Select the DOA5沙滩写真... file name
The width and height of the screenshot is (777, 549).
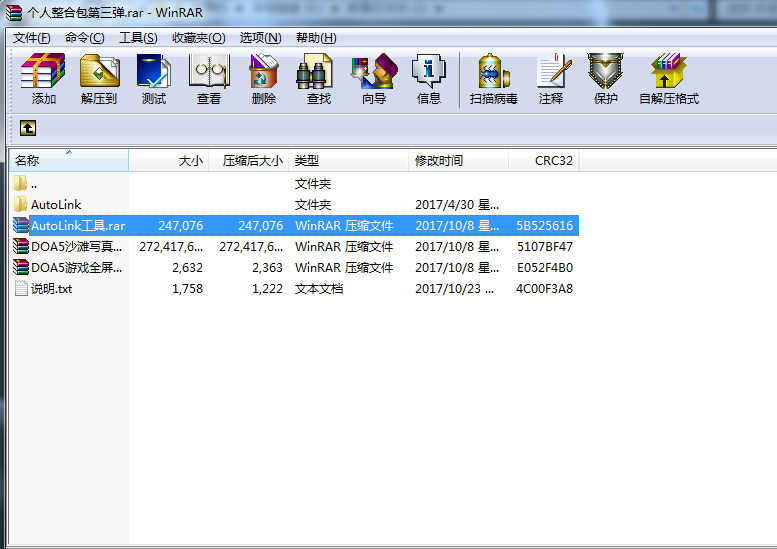click(76, 247)
